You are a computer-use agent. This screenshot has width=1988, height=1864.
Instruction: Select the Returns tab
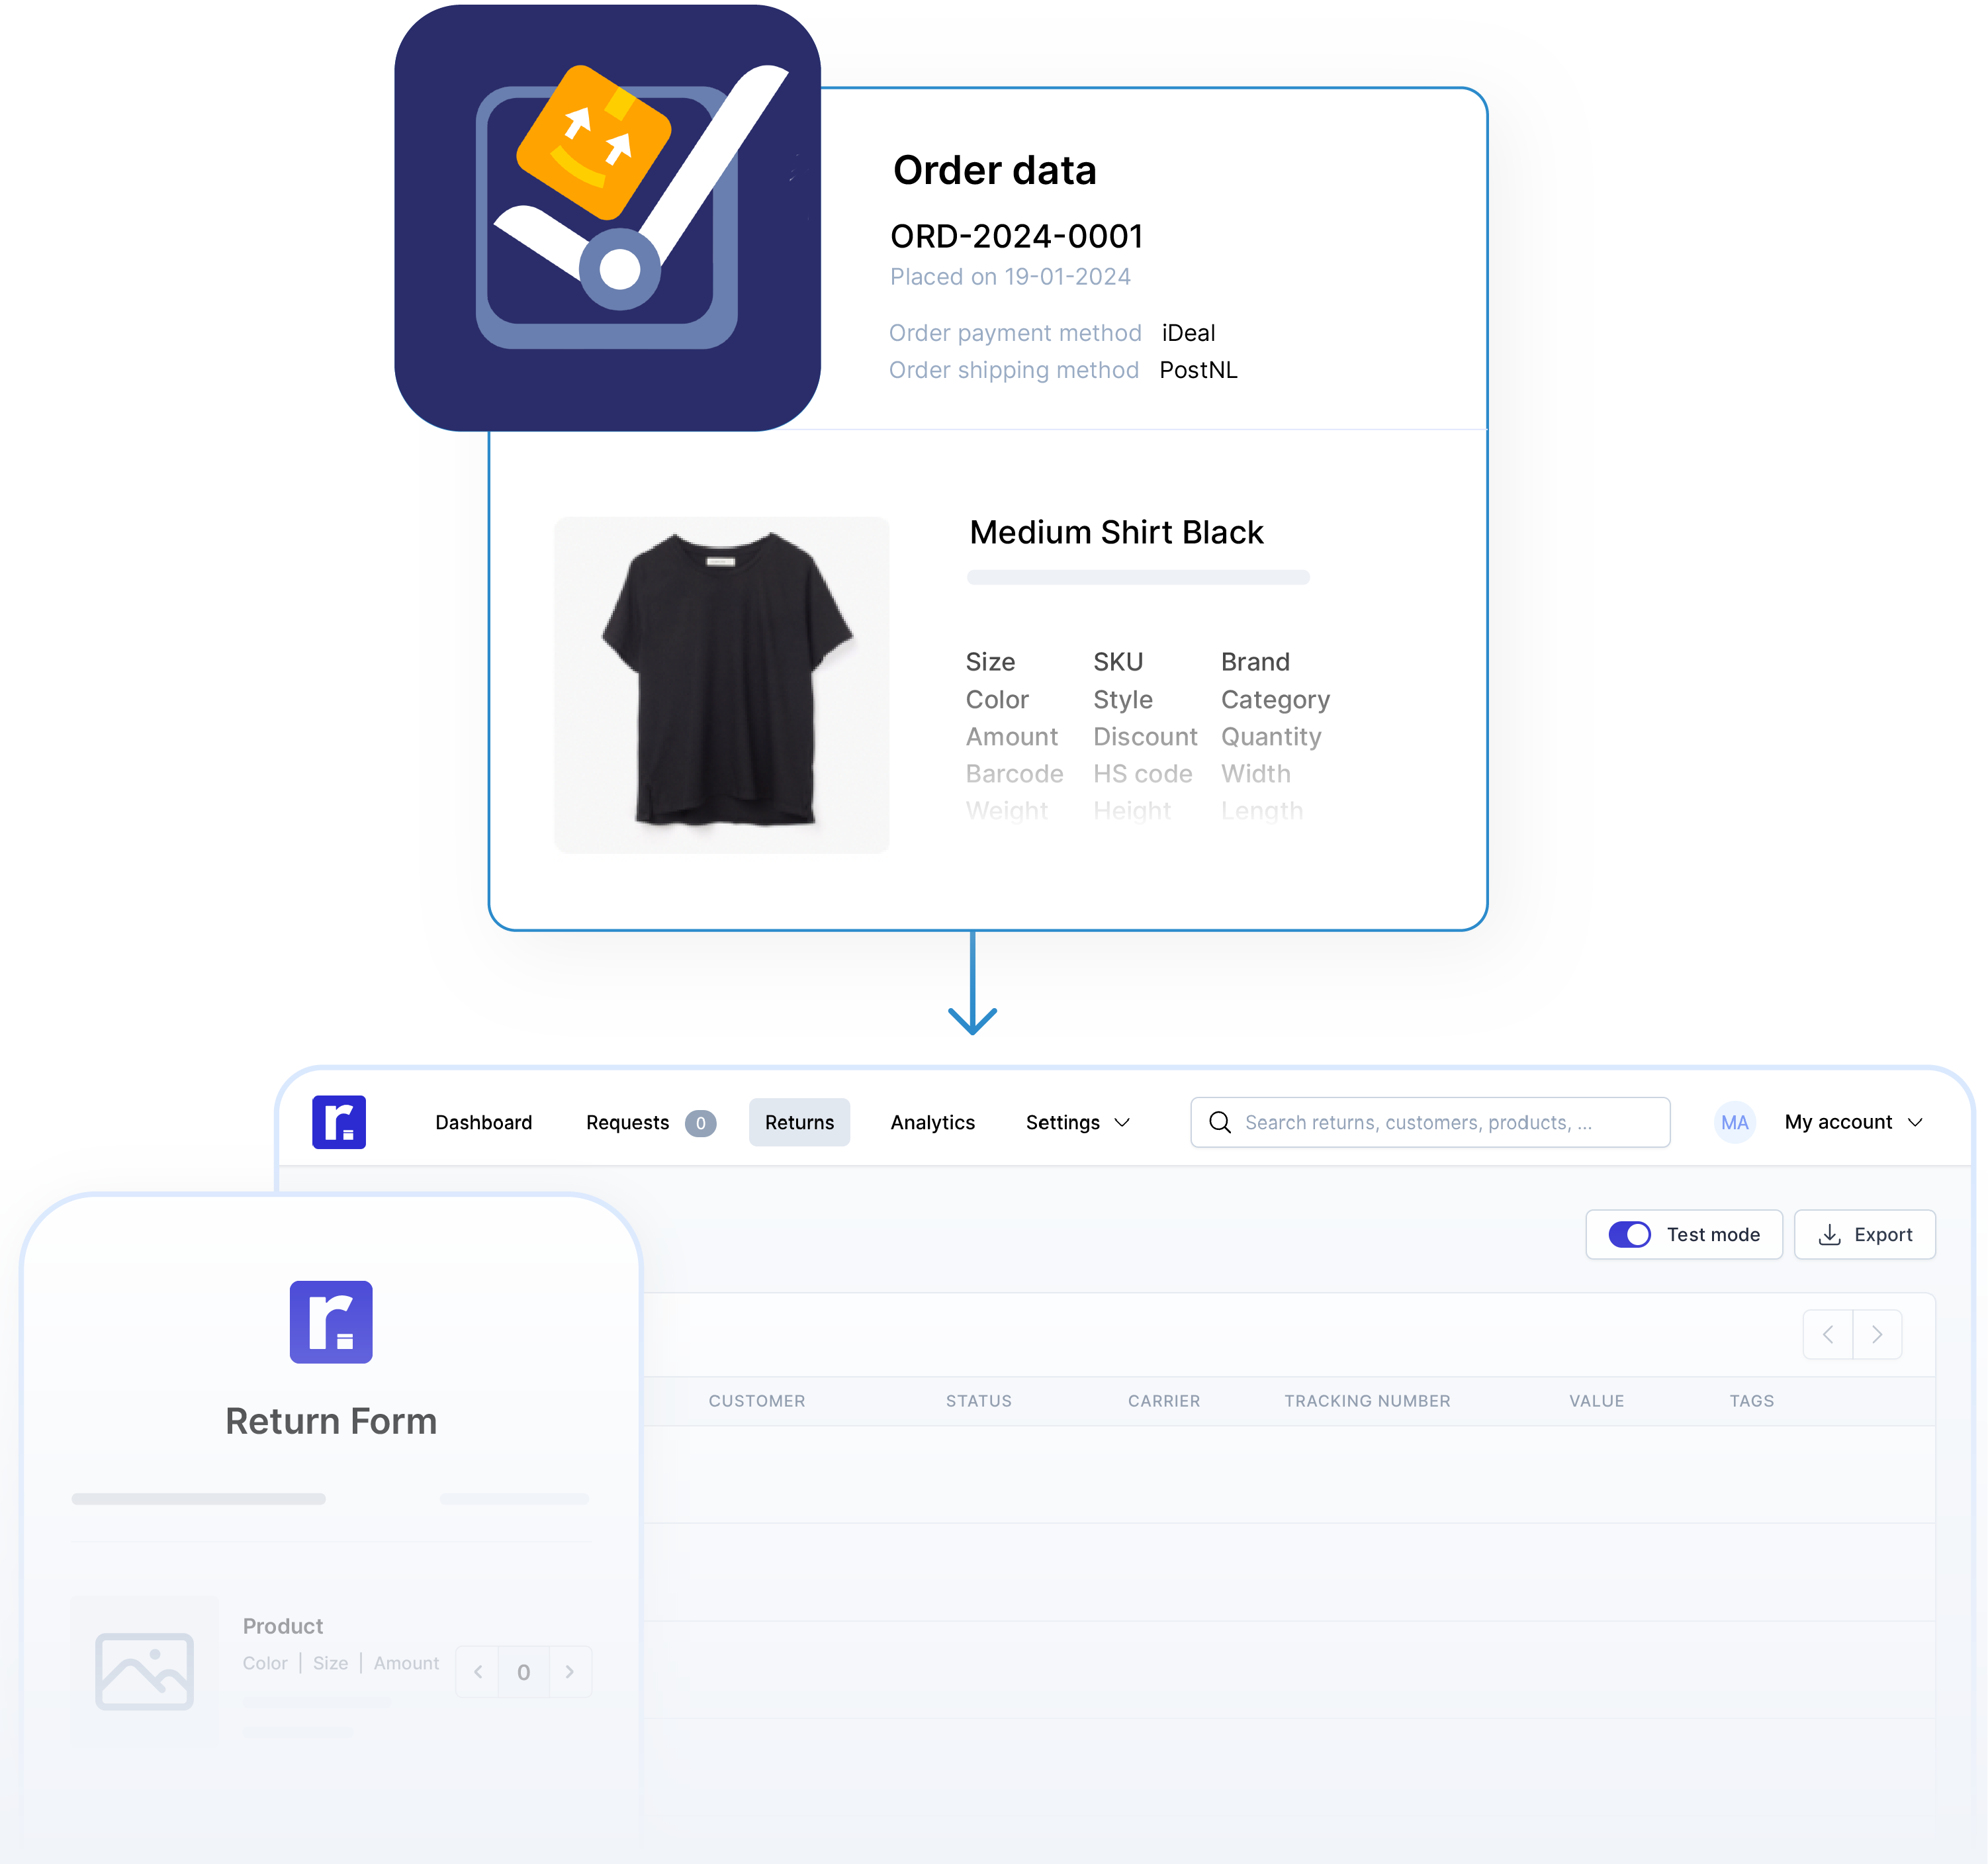(x=799, y=1121)
